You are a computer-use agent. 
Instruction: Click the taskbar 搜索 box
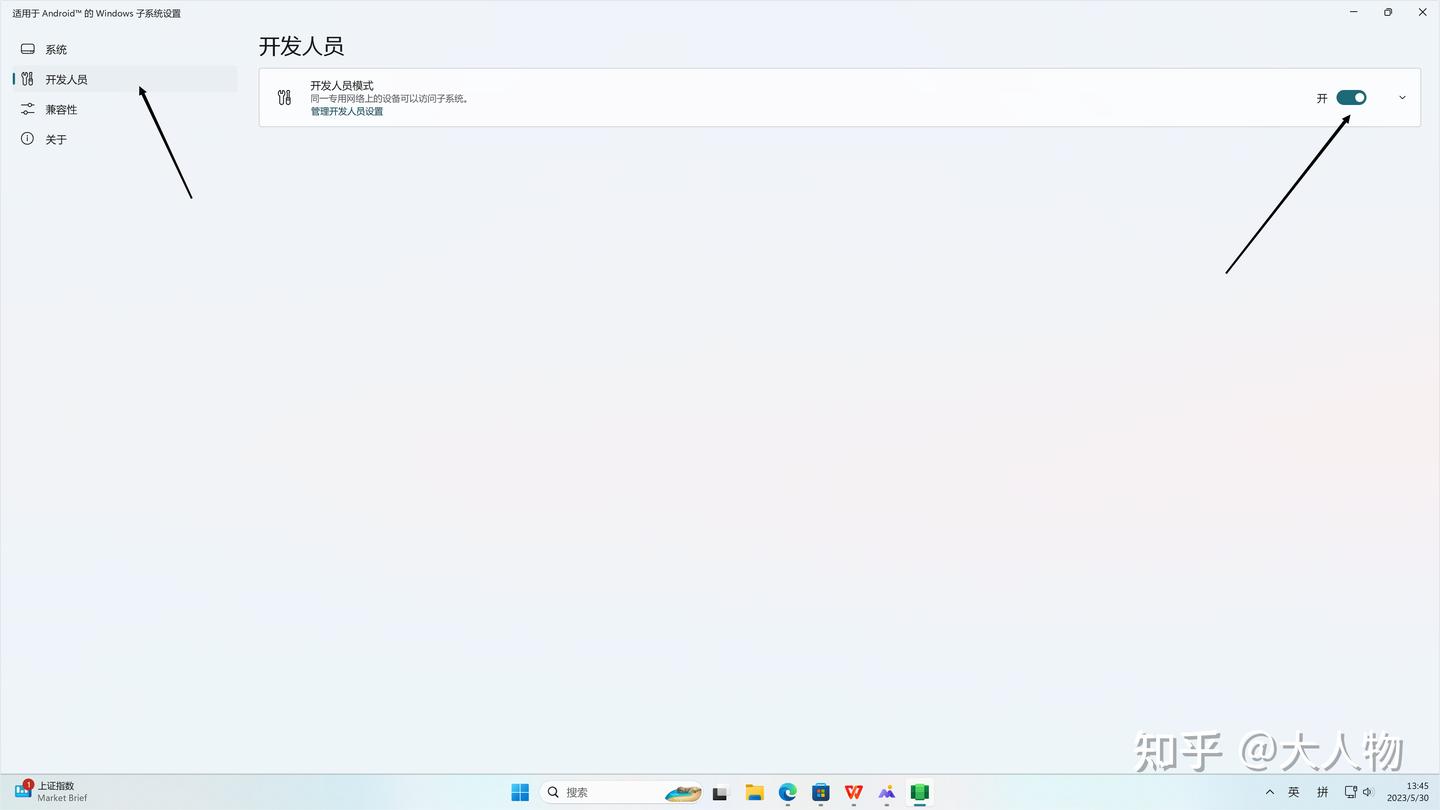(x=621, y=792)
